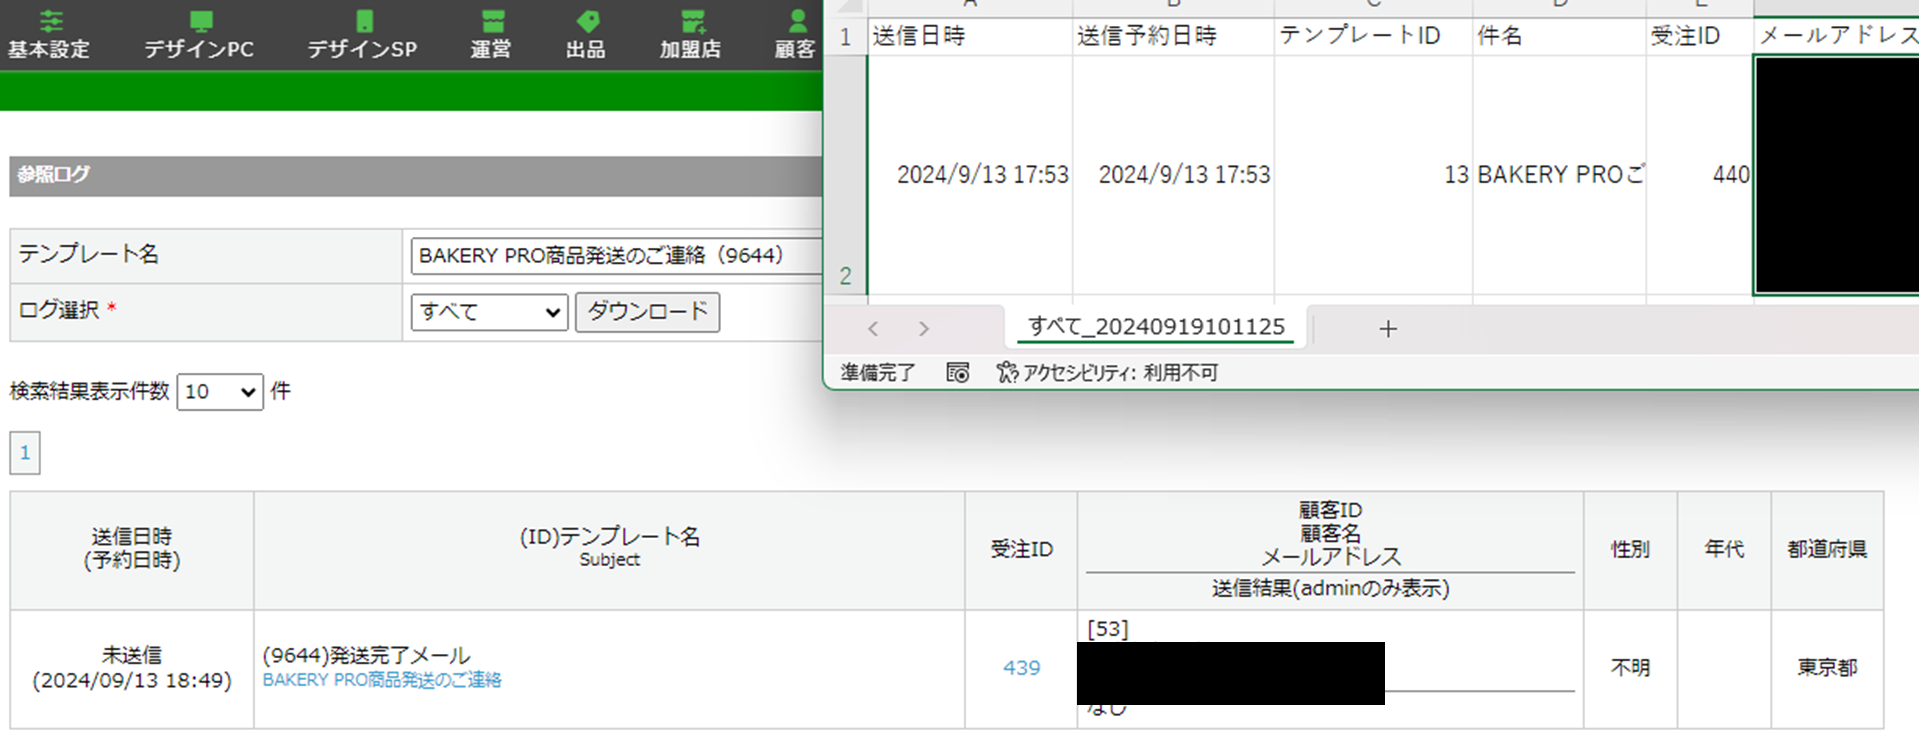Open the 基本設定 menu icon
Screen dimensions: 1919x742
click(51, 21)
